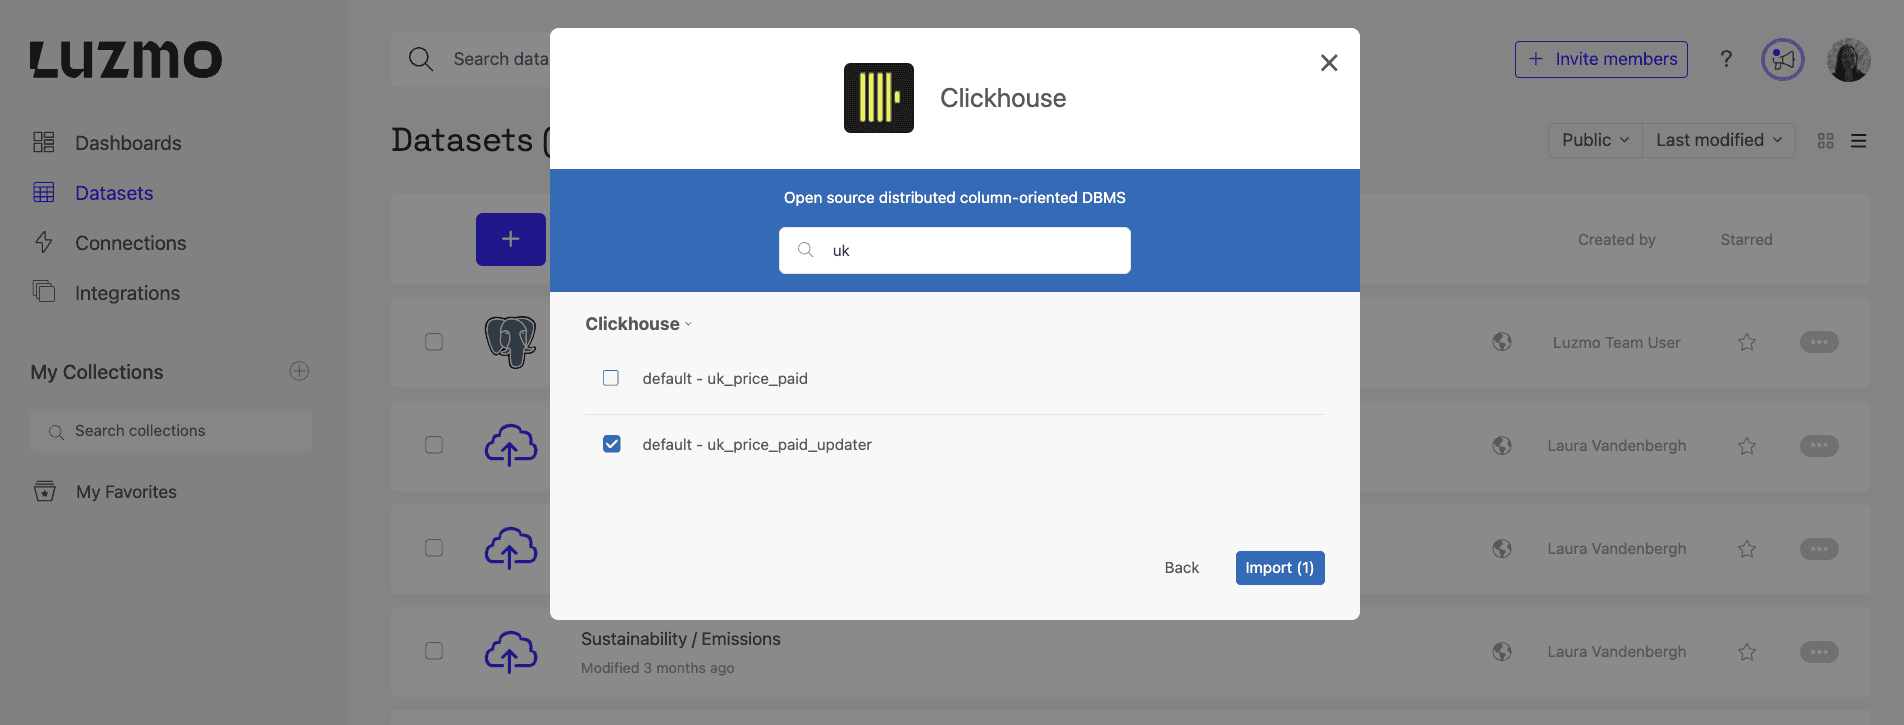Click the help question mark icon
Image resolution: width=1904 pixels, height=725 pixels.
point(1726,59)
